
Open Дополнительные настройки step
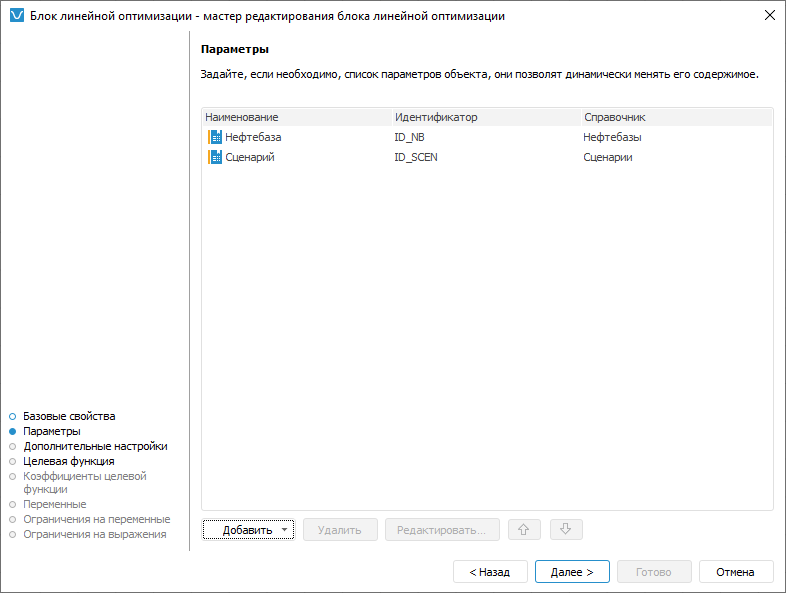coord(95,446)
